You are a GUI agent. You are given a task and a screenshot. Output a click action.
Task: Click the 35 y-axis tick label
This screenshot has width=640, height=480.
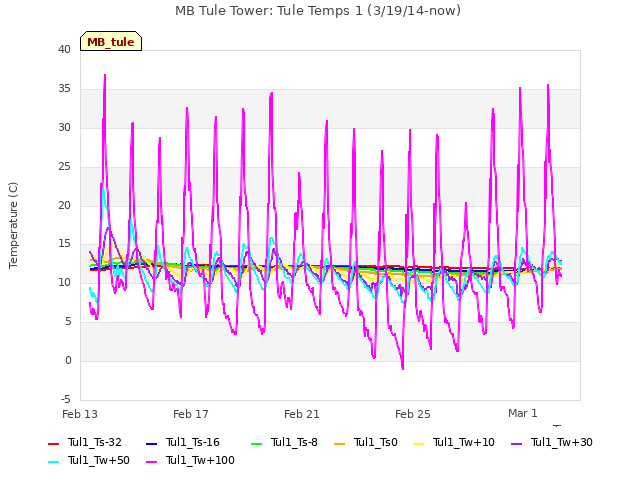pos(64,89)
